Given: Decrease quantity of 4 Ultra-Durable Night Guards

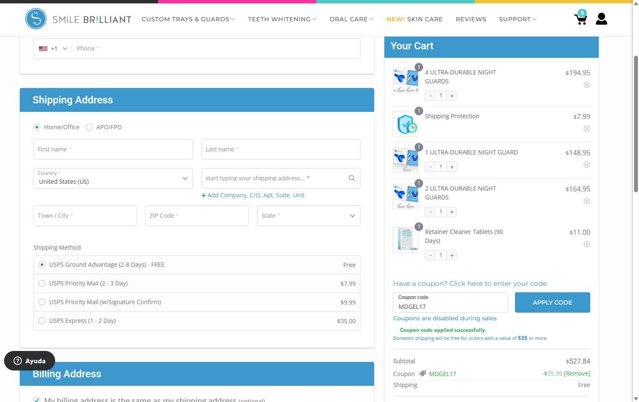Looking at the screenshot, I should 430,96.
